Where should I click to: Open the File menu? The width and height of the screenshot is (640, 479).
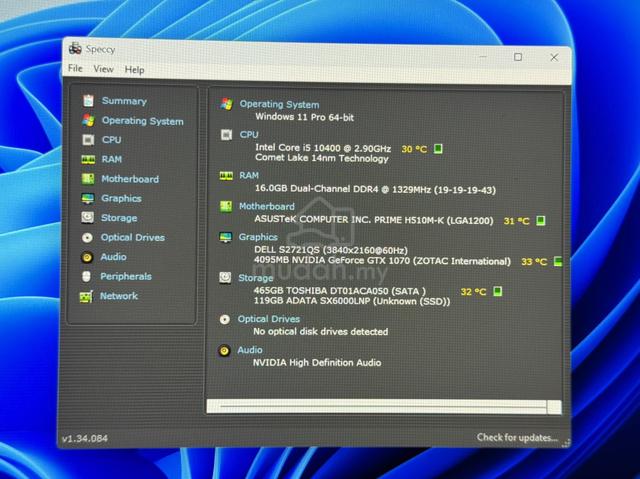pos(75,68)
